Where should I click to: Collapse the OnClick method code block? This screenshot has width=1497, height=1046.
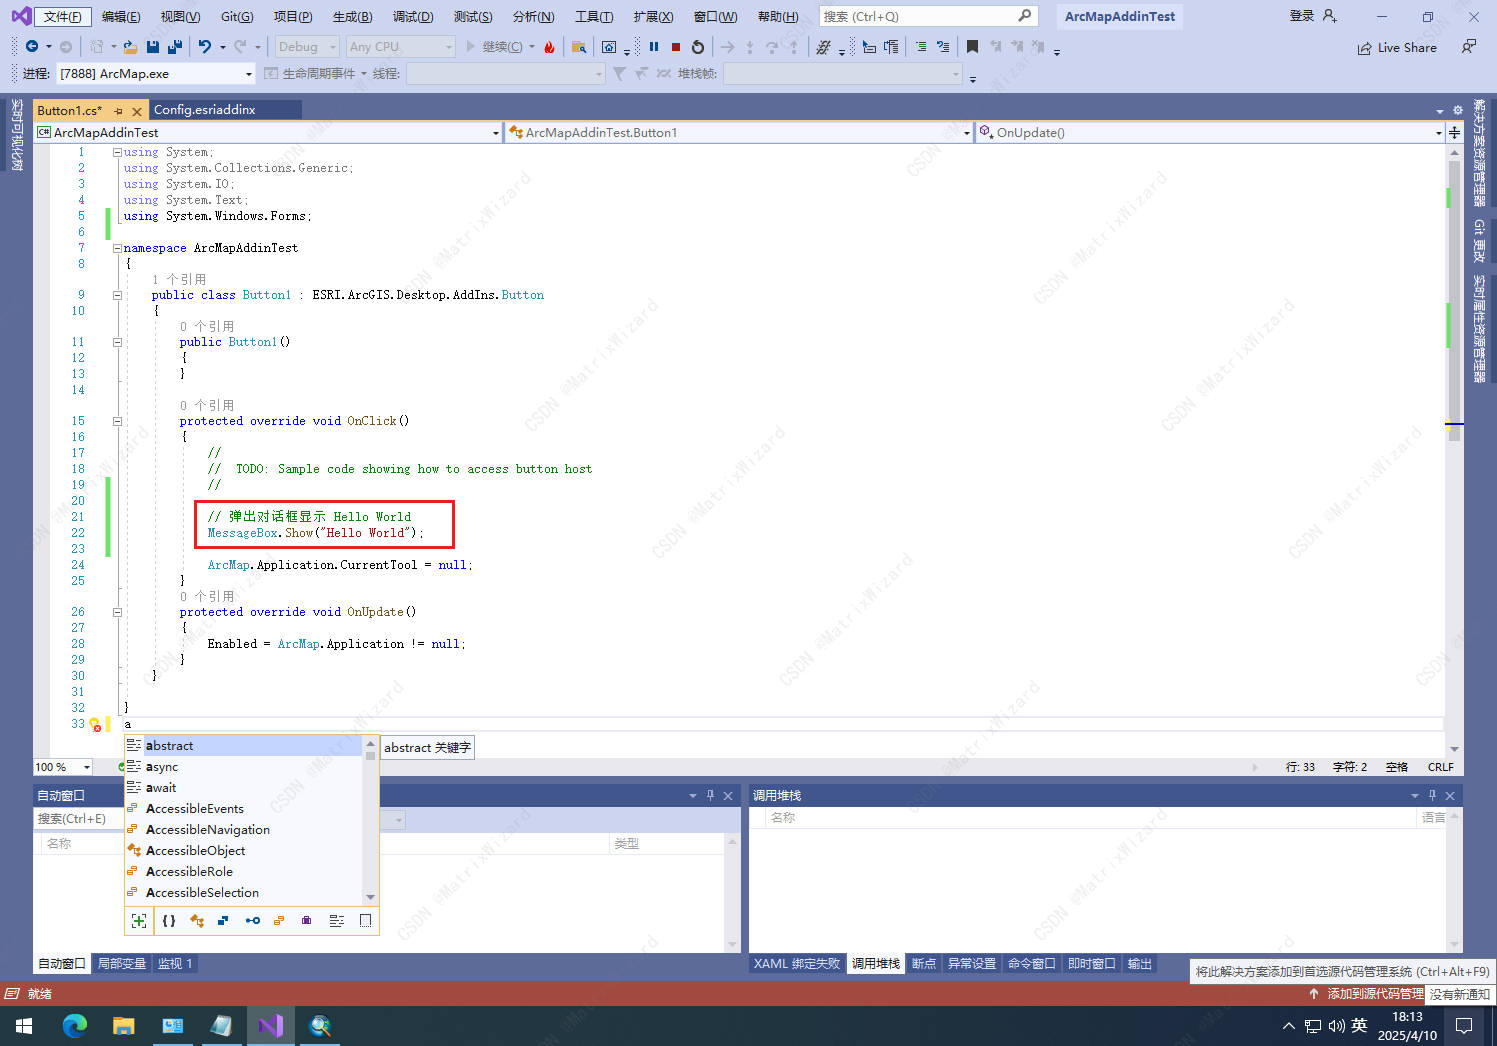[x=117, y=421]
